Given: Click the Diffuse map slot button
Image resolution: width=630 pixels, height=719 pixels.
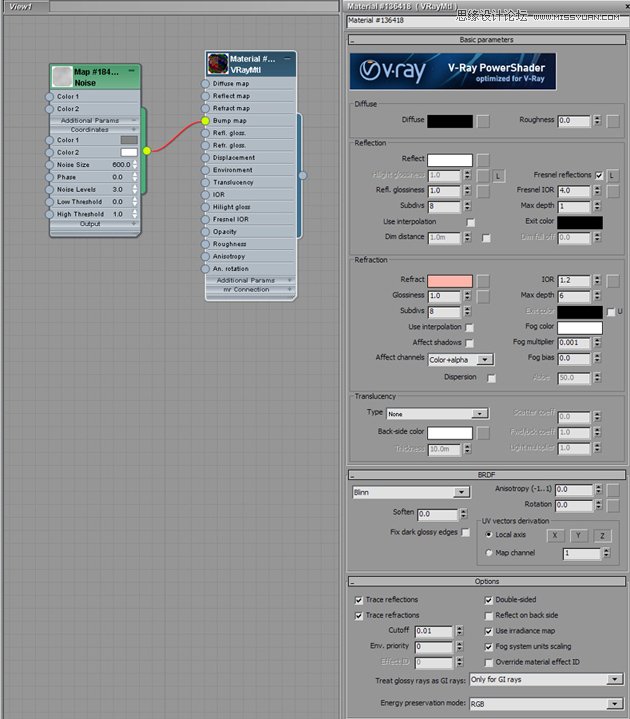Looking at the screenshot, I should tap(483, 121).
